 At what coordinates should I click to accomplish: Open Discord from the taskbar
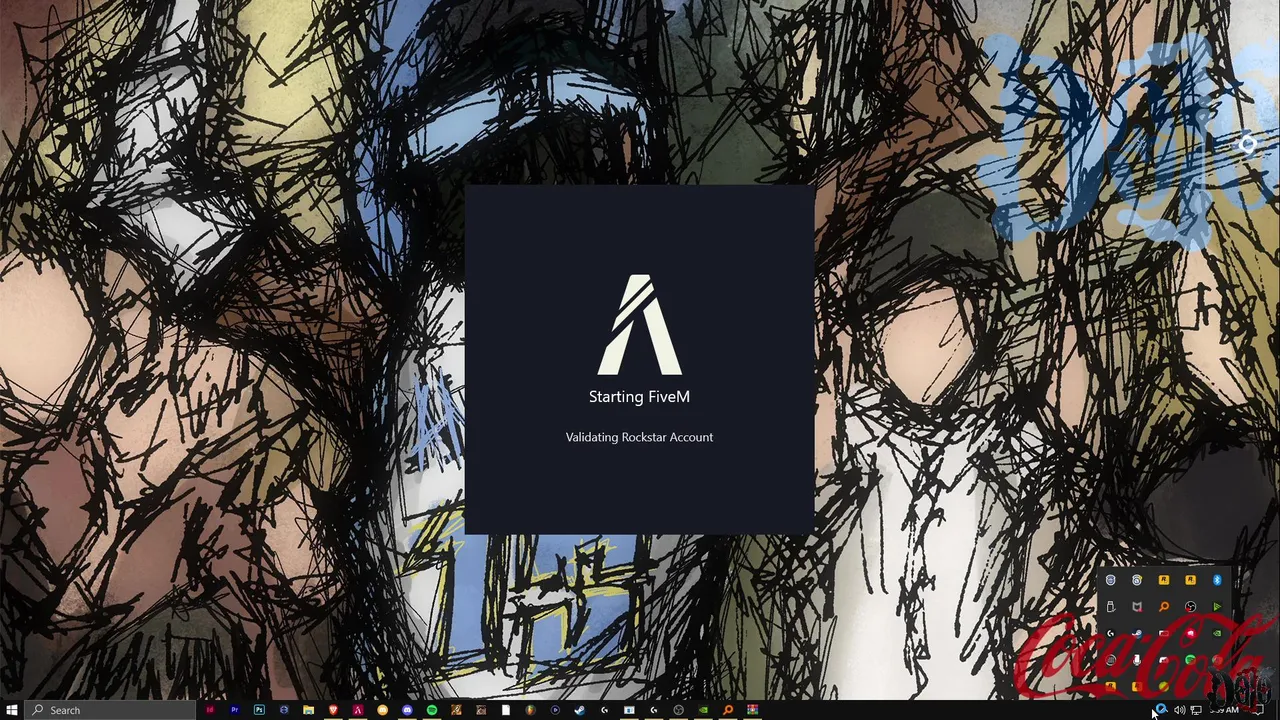407,710
